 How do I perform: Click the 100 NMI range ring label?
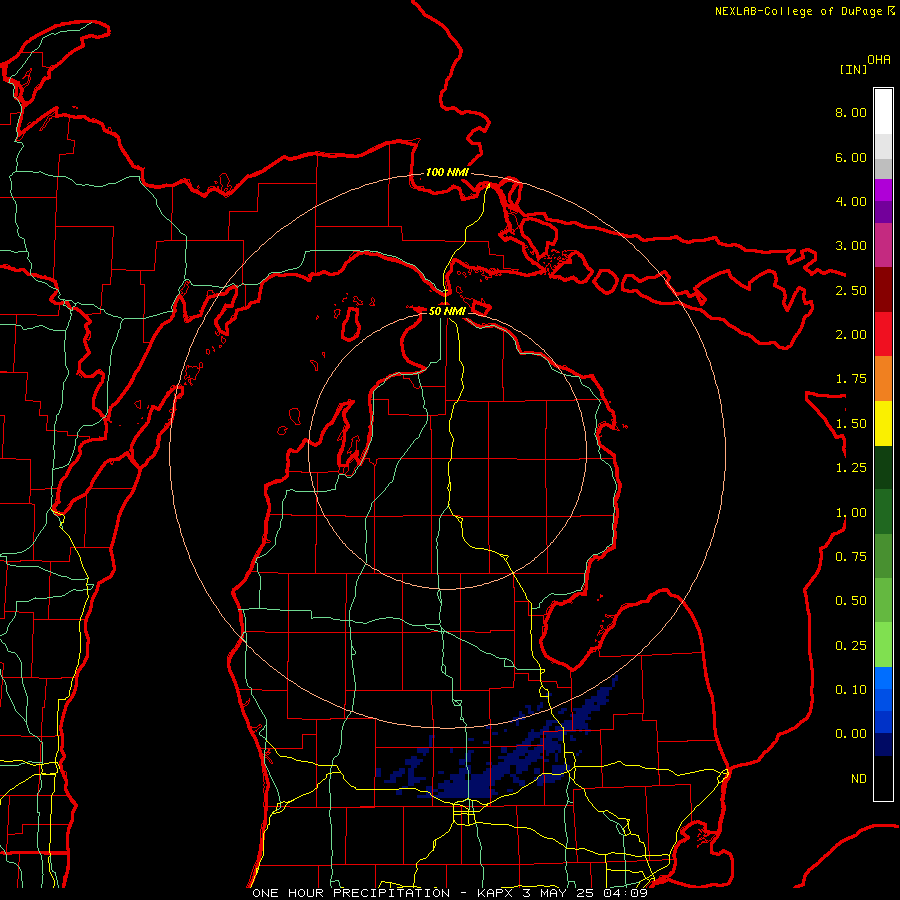click(x=447, y=172)
